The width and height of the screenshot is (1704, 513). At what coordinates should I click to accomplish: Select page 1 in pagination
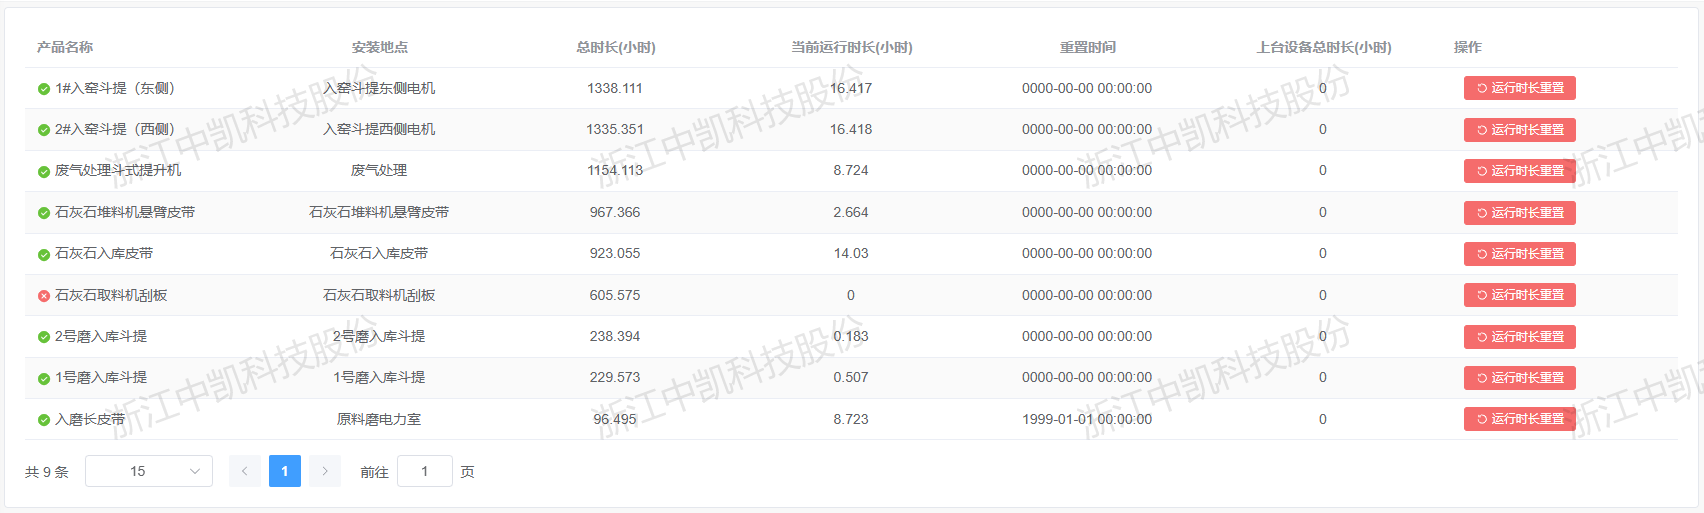point(285,471)
